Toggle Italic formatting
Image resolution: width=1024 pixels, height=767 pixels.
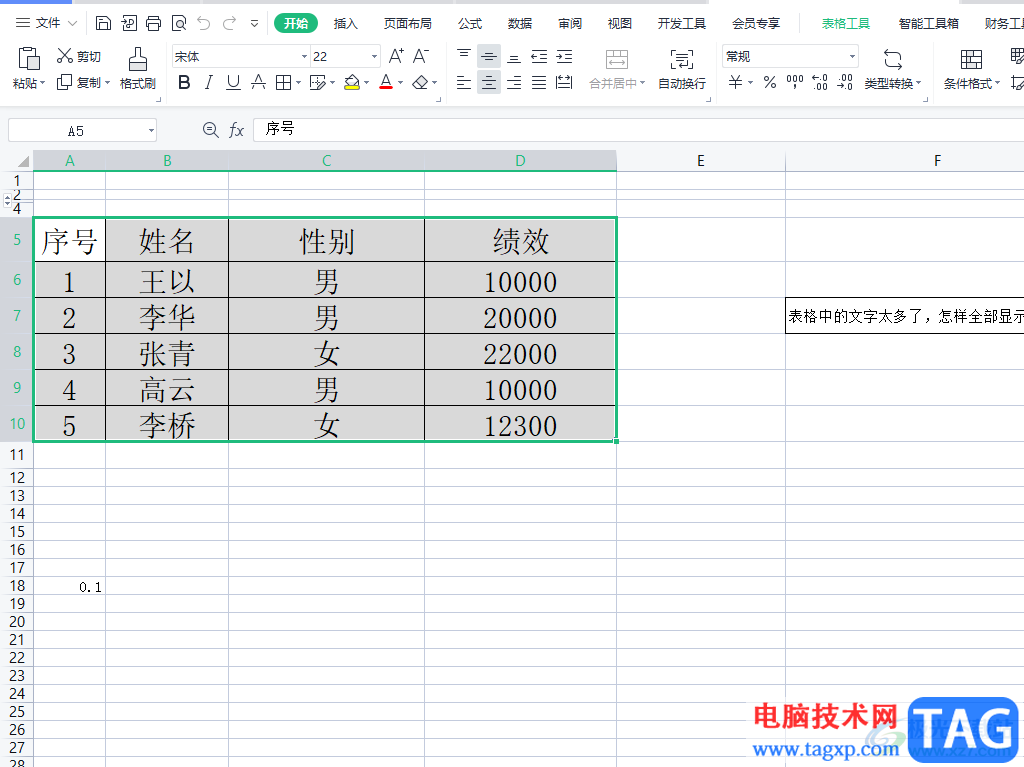pyautogui.click(x=209, y=82)
